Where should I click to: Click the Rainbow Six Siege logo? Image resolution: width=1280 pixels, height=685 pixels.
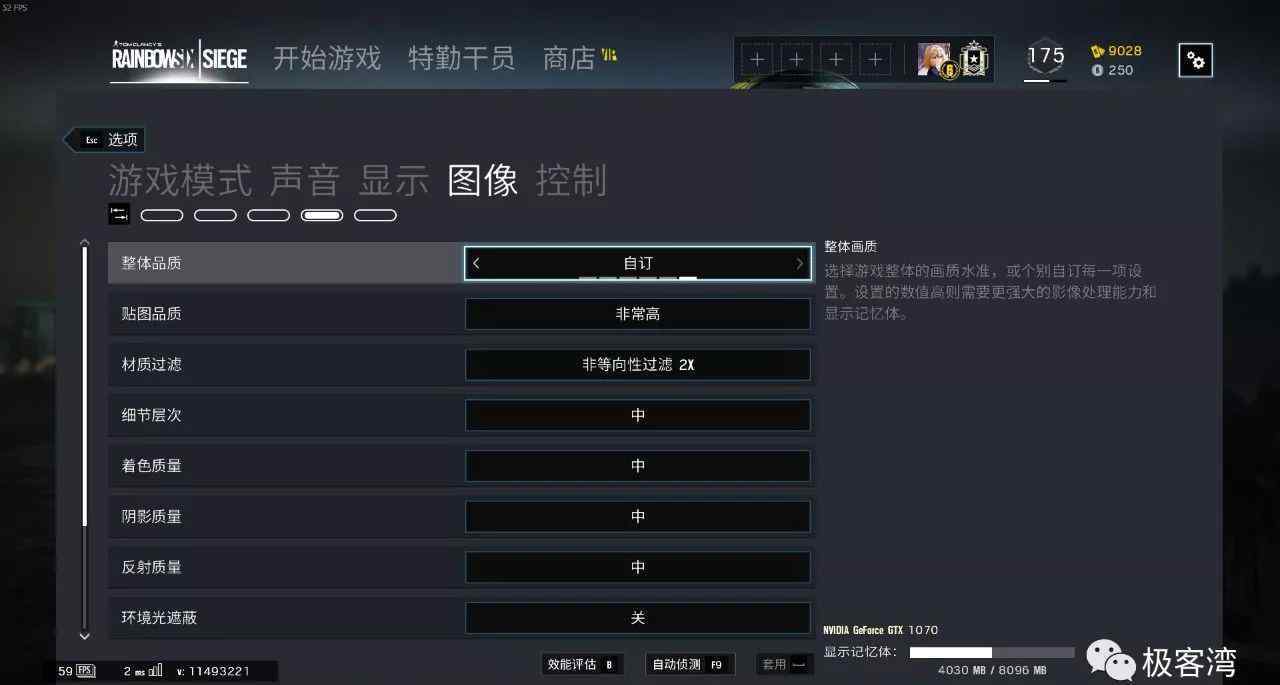tap(179, 58)
